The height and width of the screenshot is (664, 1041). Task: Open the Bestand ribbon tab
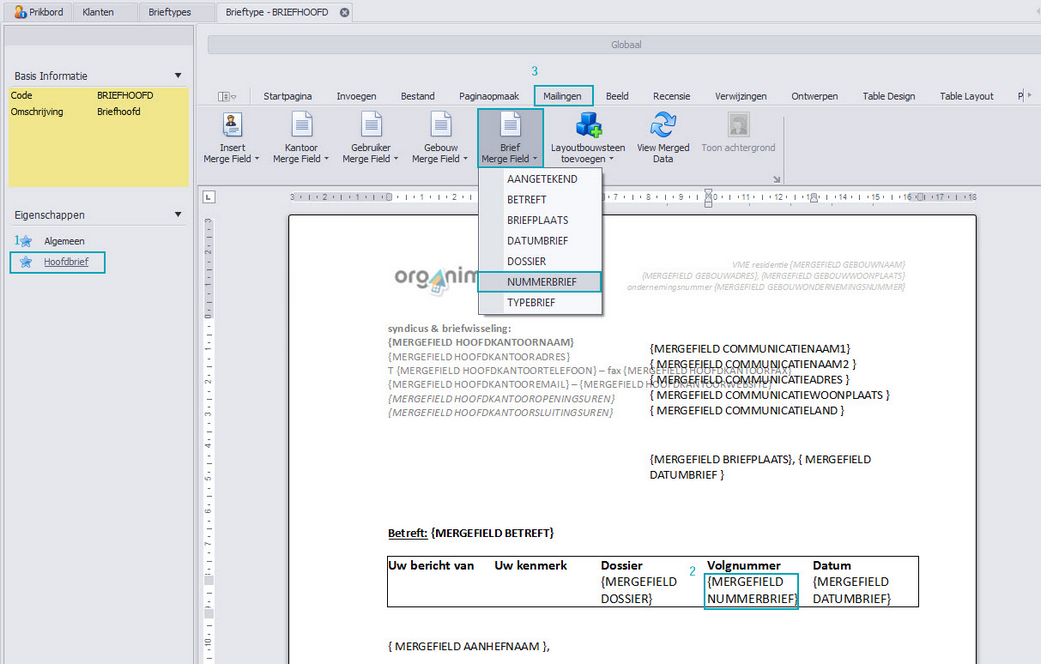pyautogui.click(x=418, y=96)
